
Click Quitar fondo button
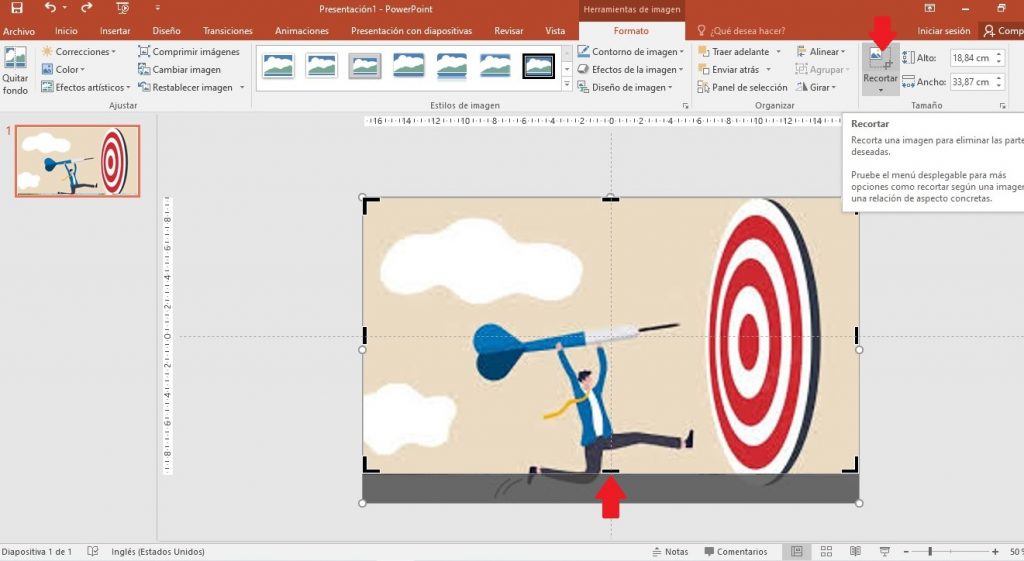pos(15,71)
